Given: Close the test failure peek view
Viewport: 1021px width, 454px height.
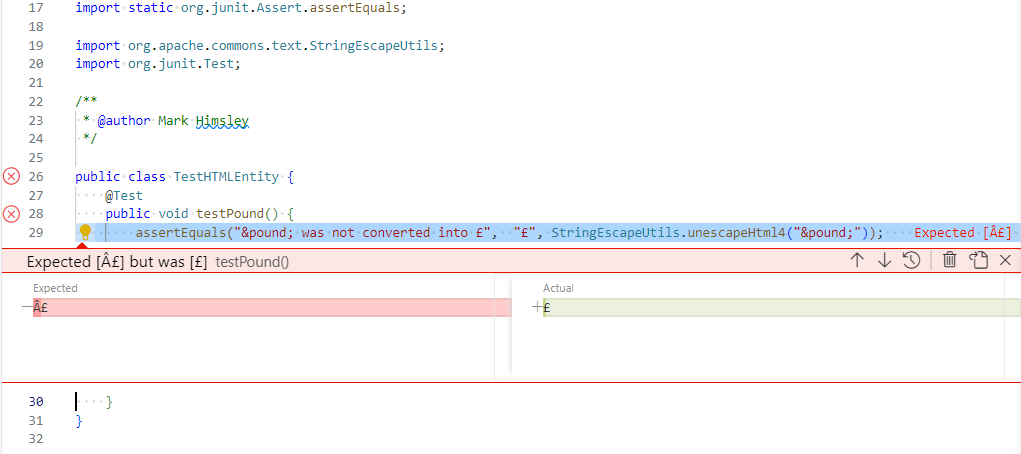Looking at the screenshot, I should [x=1005, y=261].
